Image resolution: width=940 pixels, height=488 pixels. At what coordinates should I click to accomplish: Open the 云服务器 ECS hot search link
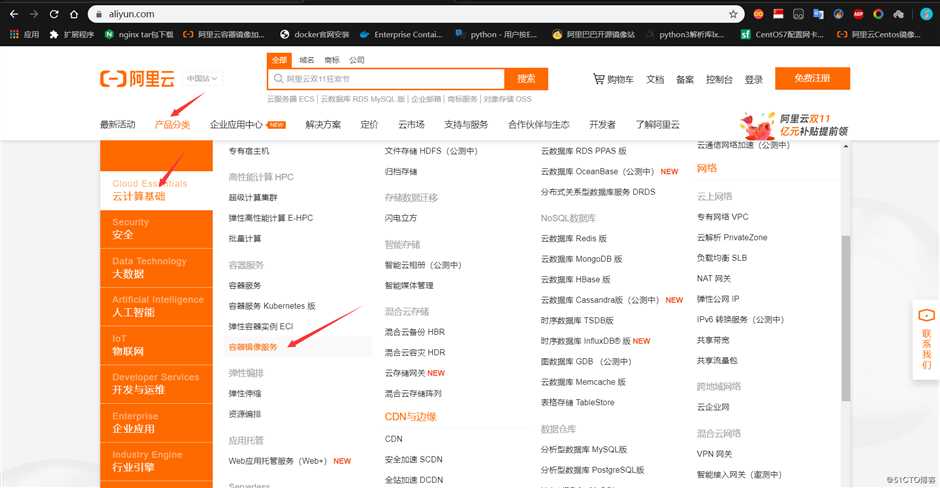(291, 99)
